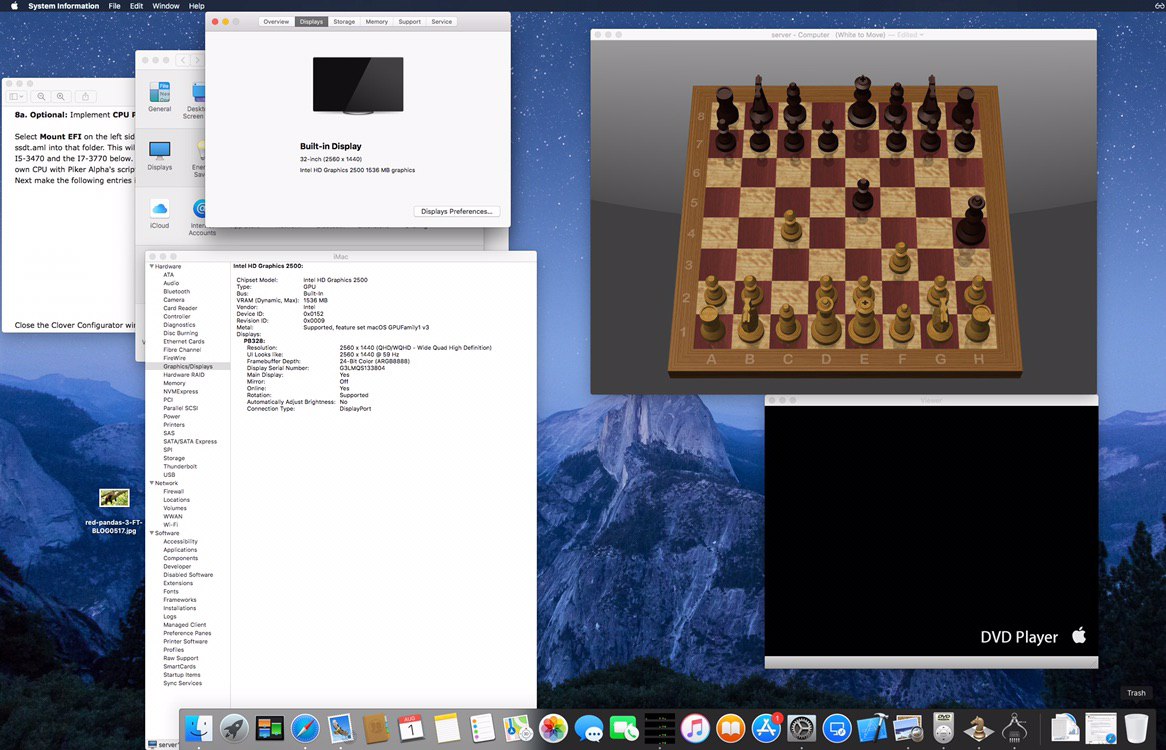The width and height of the screenshot is (1166, 750).
Task: Launch Safari compass icon in dock
Action: point(305,728)
